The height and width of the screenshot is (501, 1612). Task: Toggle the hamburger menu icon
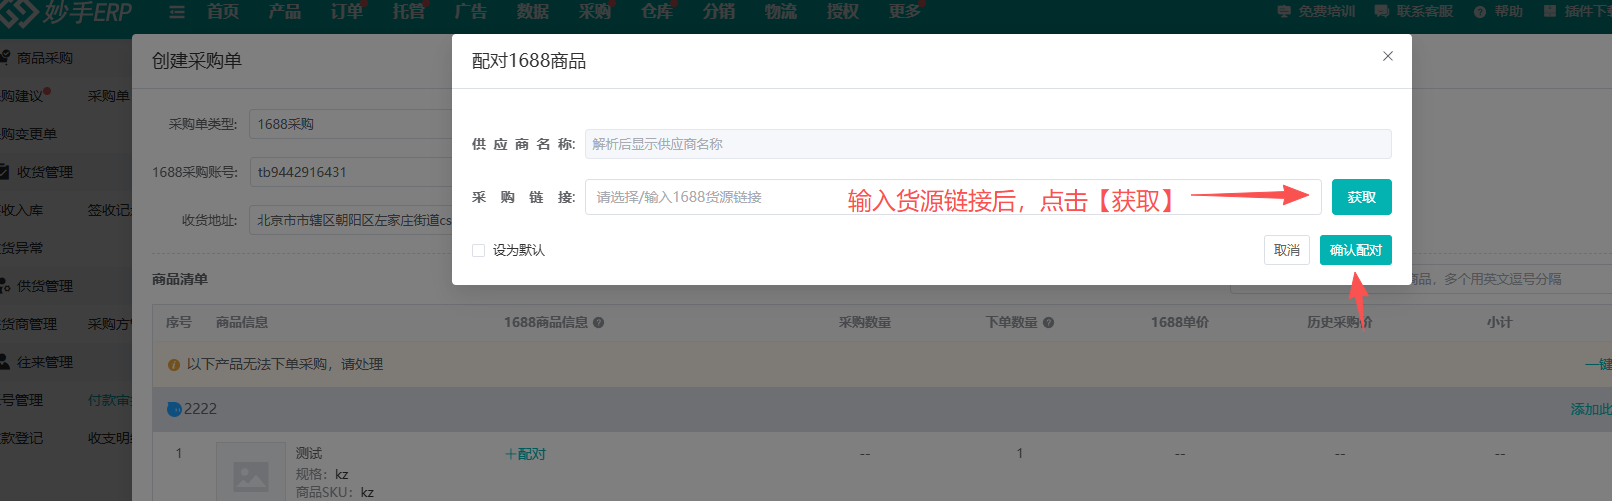177,12
